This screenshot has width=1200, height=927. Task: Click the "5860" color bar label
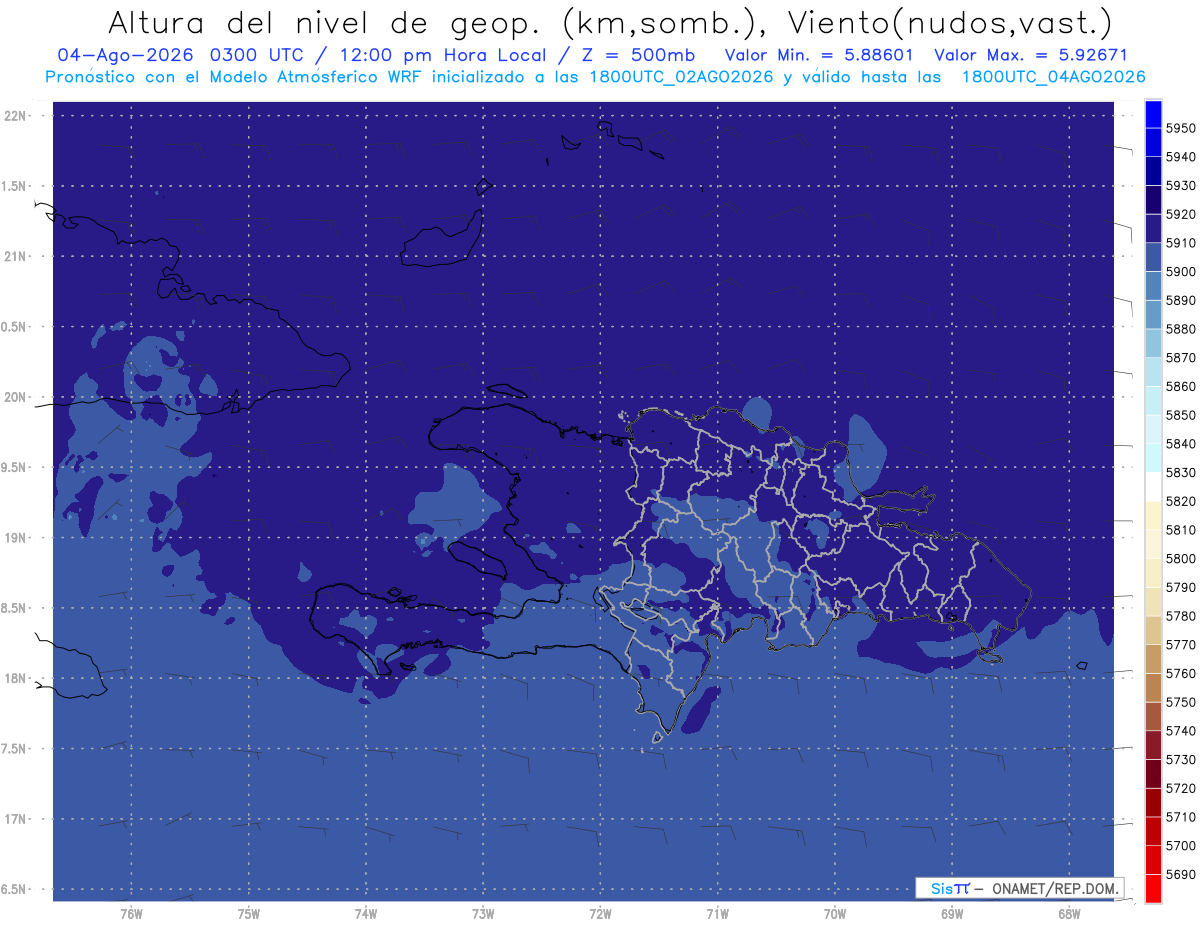click(1180, 386)
